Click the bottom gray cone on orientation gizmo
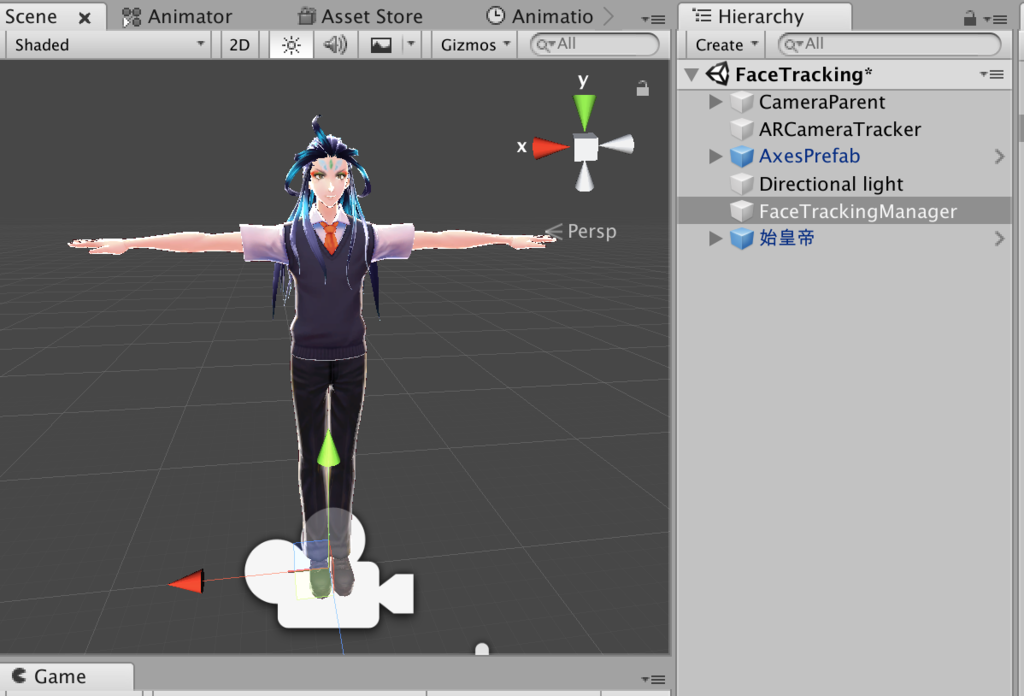Image resolution: width=1024 pixels, height=696 pixels. click(584, 177)
